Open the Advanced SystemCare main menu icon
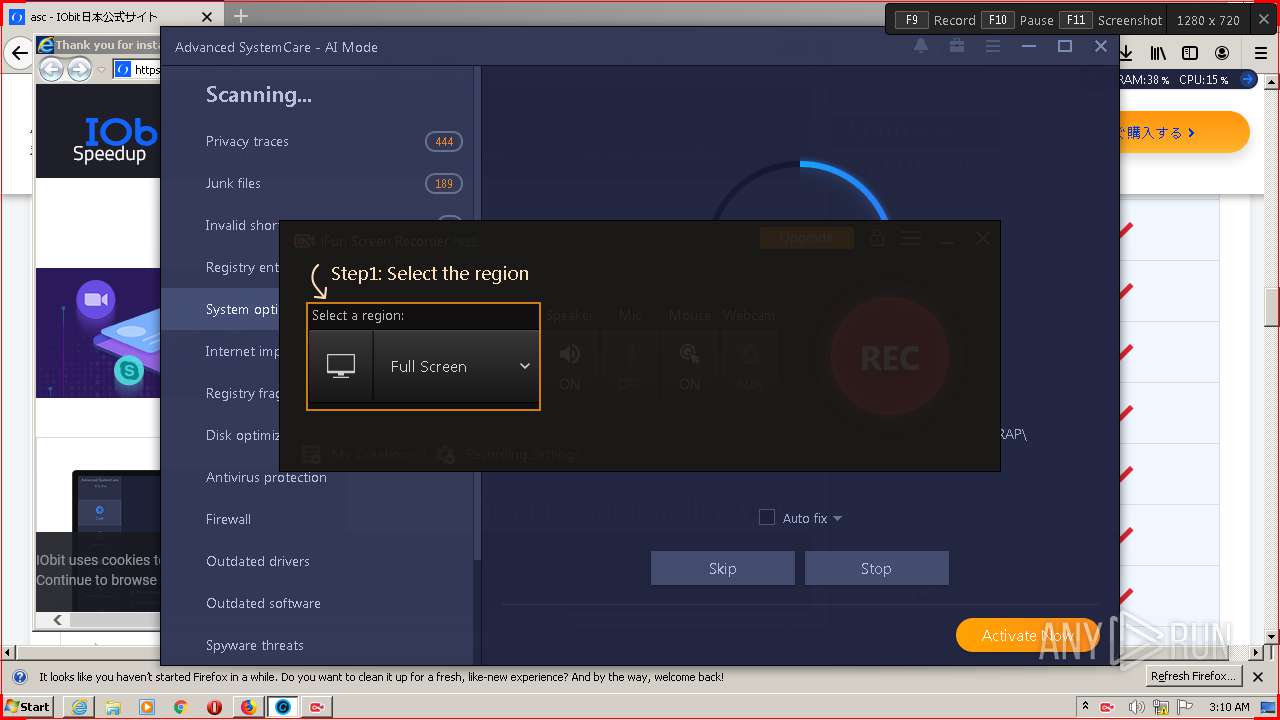The width and height of the screenshot is (1280, 720). pos(993,46)
